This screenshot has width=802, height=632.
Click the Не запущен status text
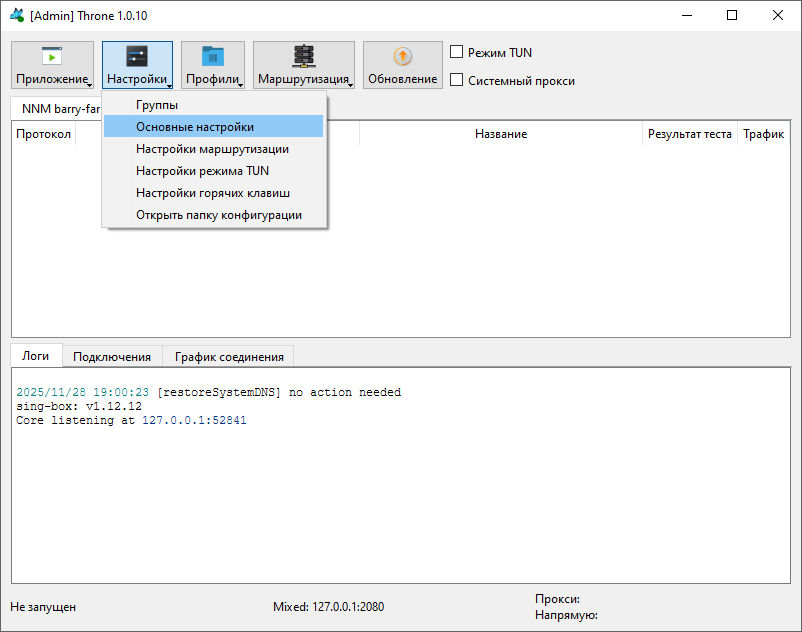pyautogui.click(x=43, y=607)
